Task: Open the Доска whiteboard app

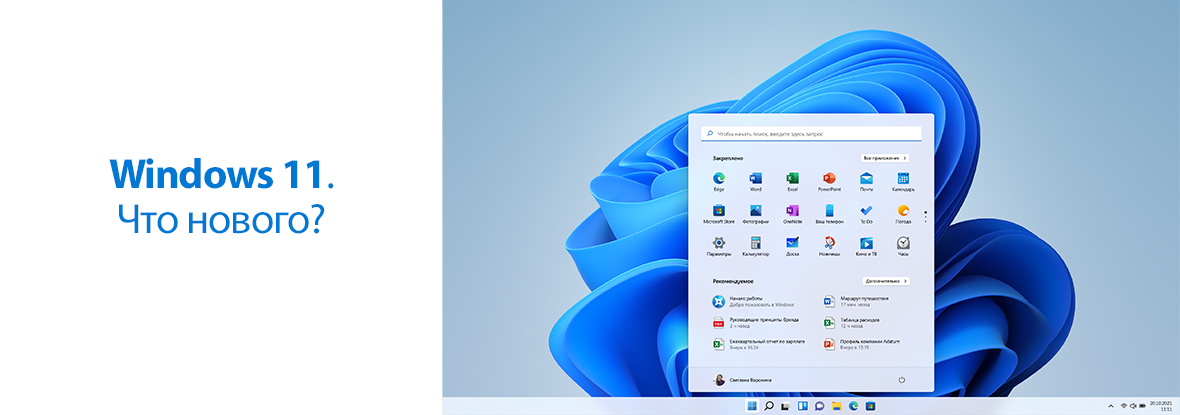Action: (x=792, y=246)
